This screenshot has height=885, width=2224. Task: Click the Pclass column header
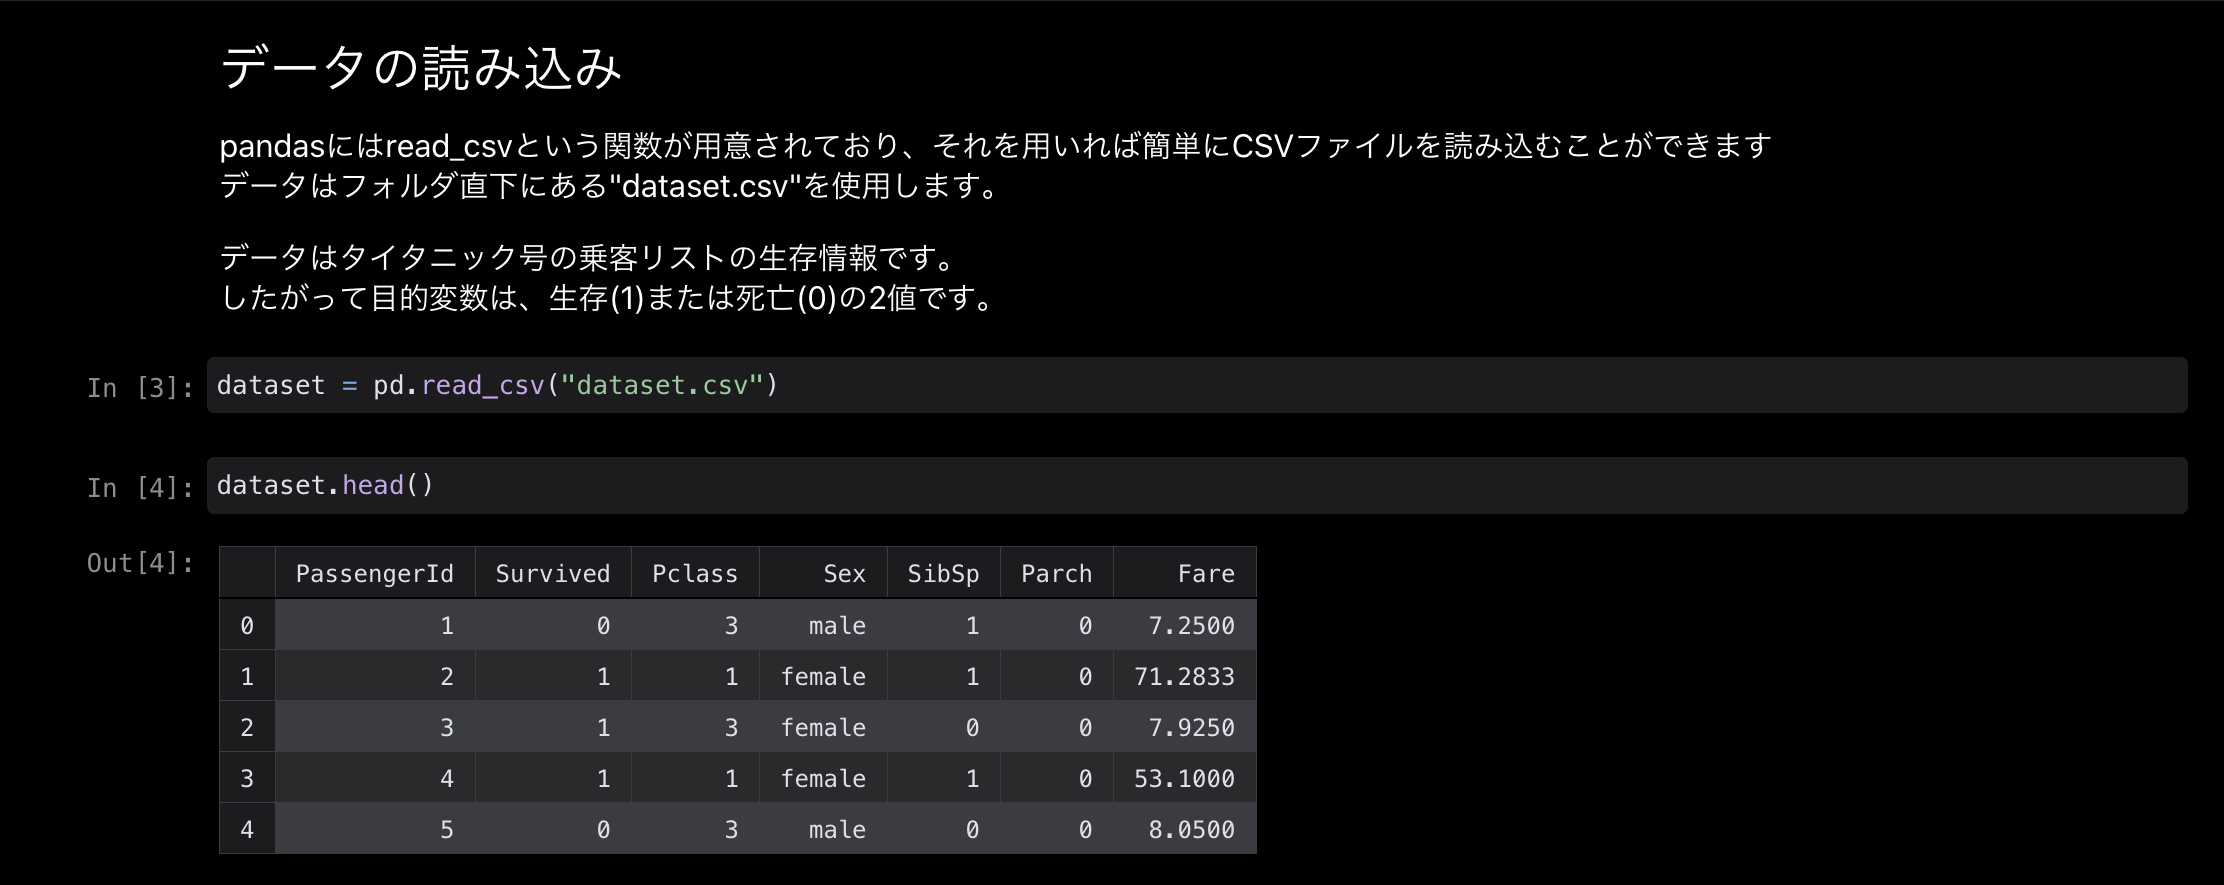[694, 574]
